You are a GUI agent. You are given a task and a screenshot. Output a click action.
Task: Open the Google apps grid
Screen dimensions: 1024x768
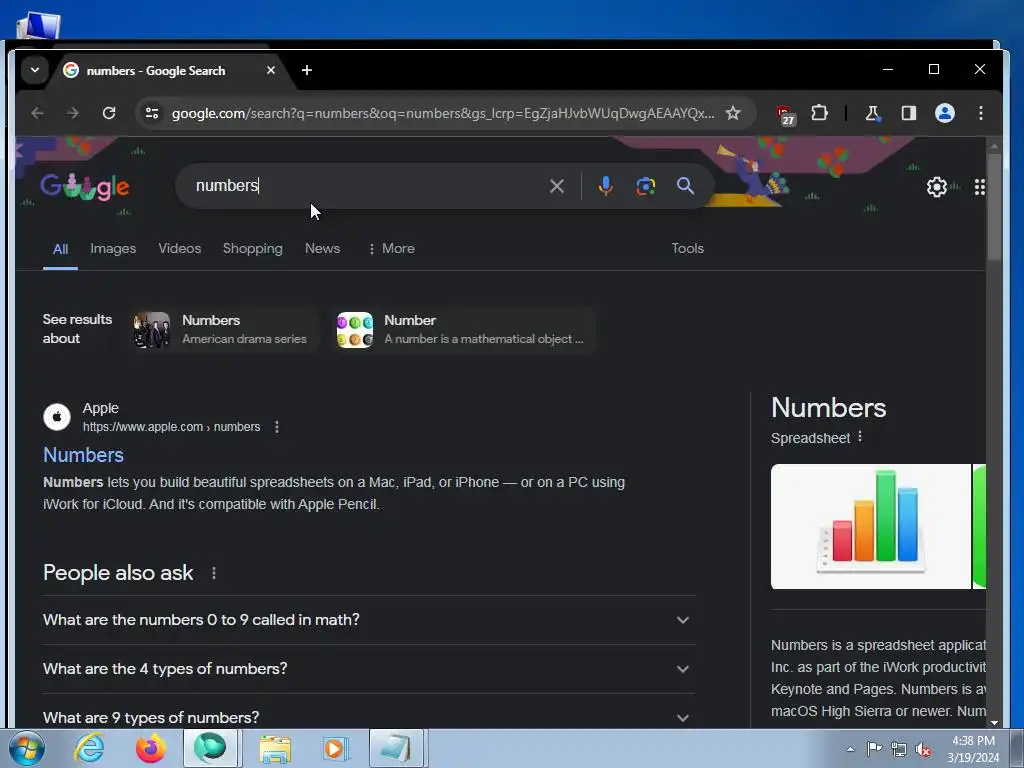(979, 187)
